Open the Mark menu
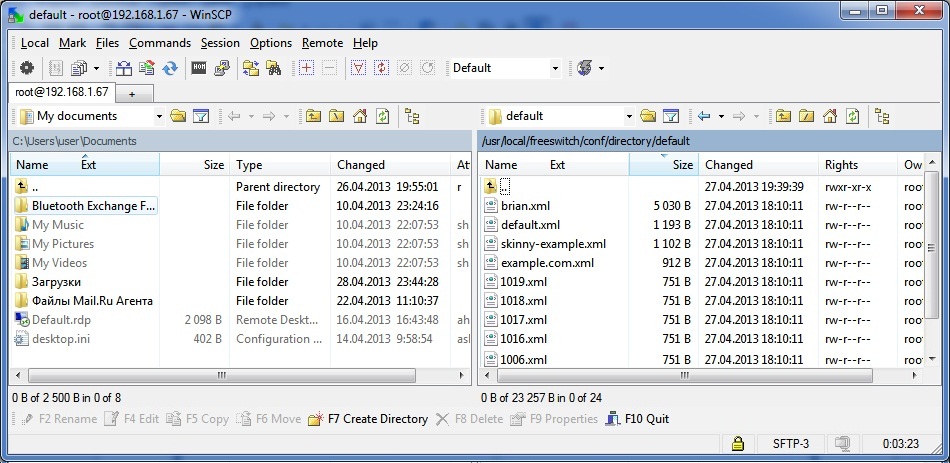Viewport: 950px width, 463px height. (73, 43)
